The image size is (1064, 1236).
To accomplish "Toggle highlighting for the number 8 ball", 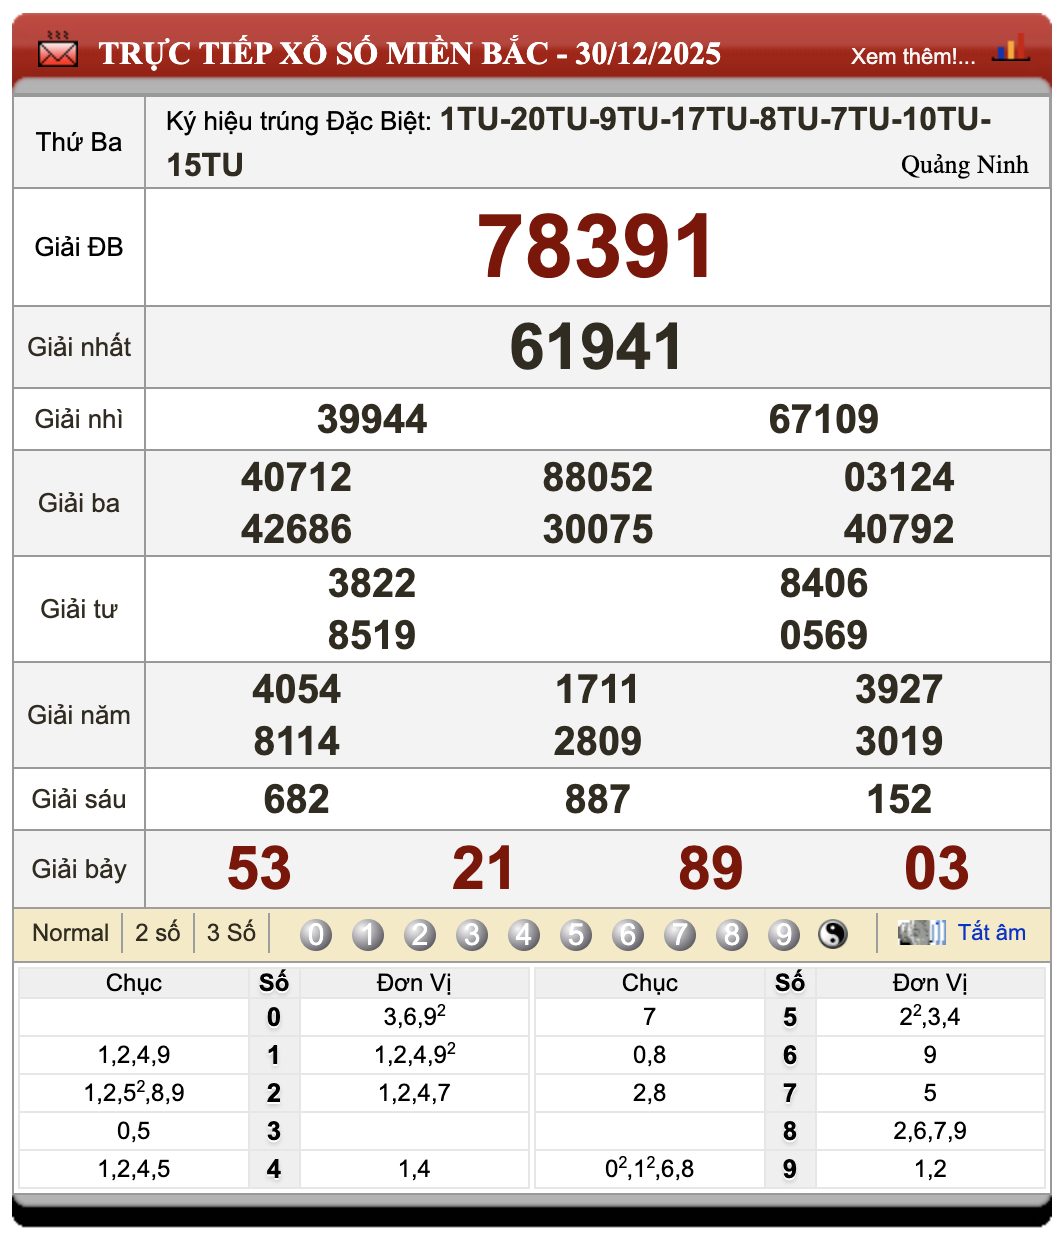I will point(732,933).
